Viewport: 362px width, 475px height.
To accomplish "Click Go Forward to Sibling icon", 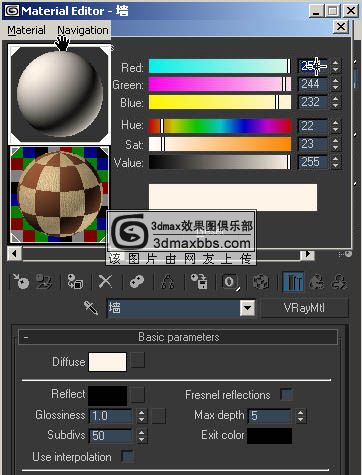I will pos(339,282).
